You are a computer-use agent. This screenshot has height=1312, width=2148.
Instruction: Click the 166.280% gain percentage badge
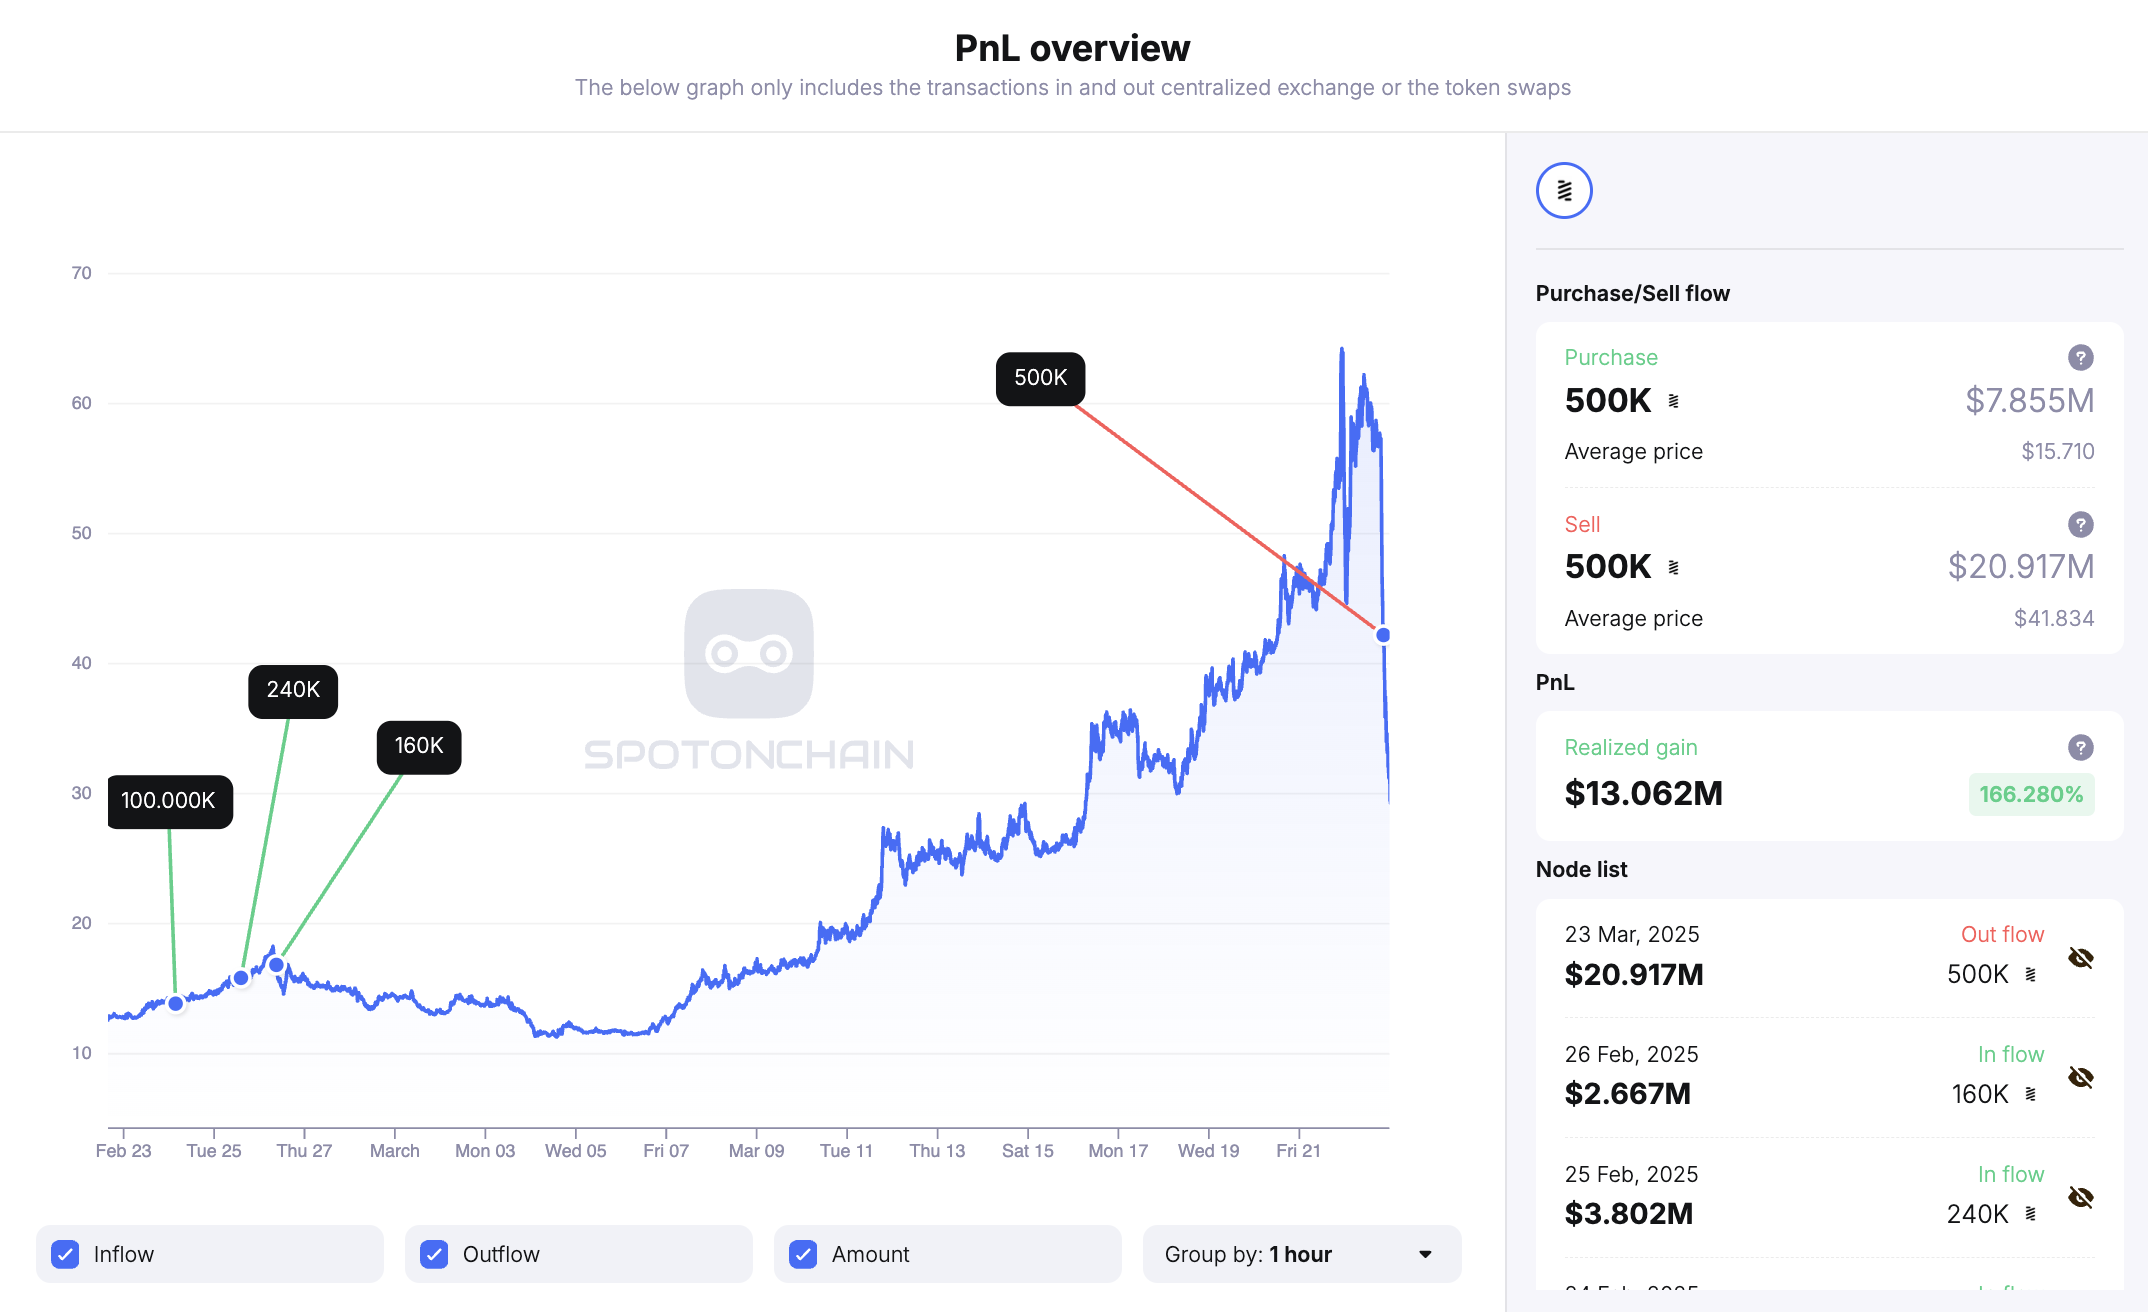click(2030, 795)
